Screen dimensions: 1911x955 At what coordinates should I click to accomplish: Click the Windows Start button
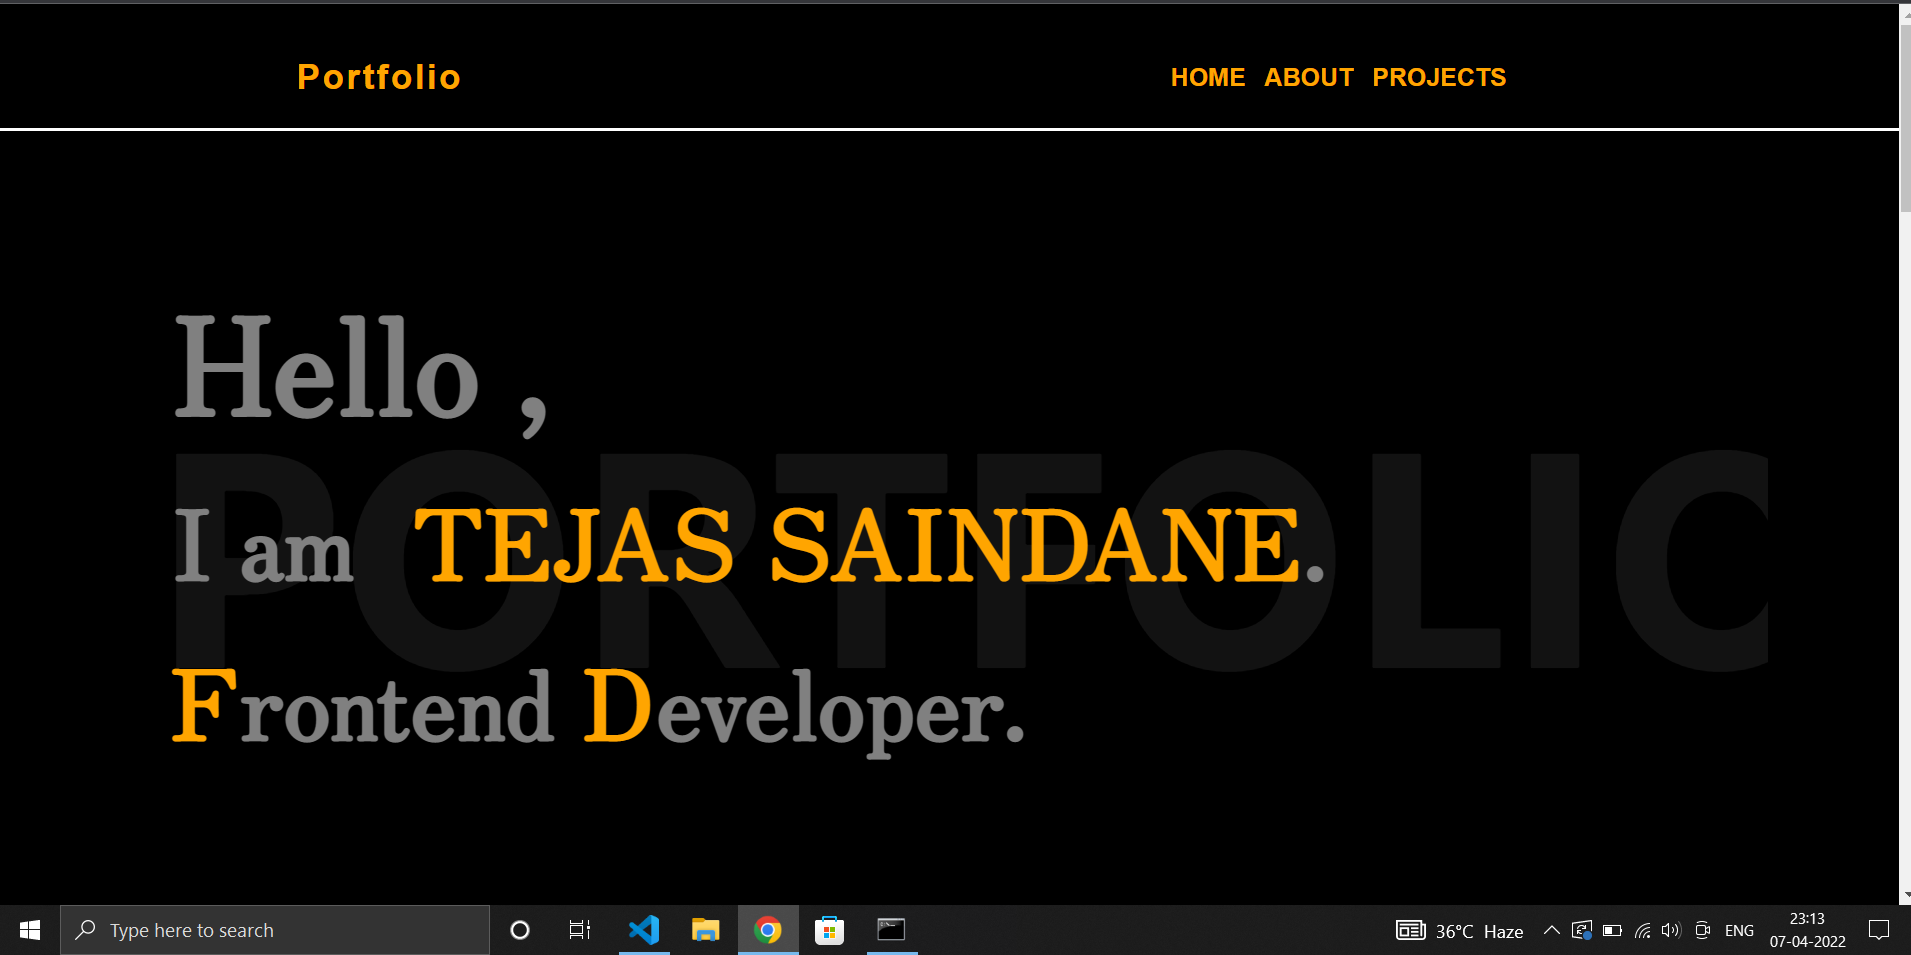30,930
